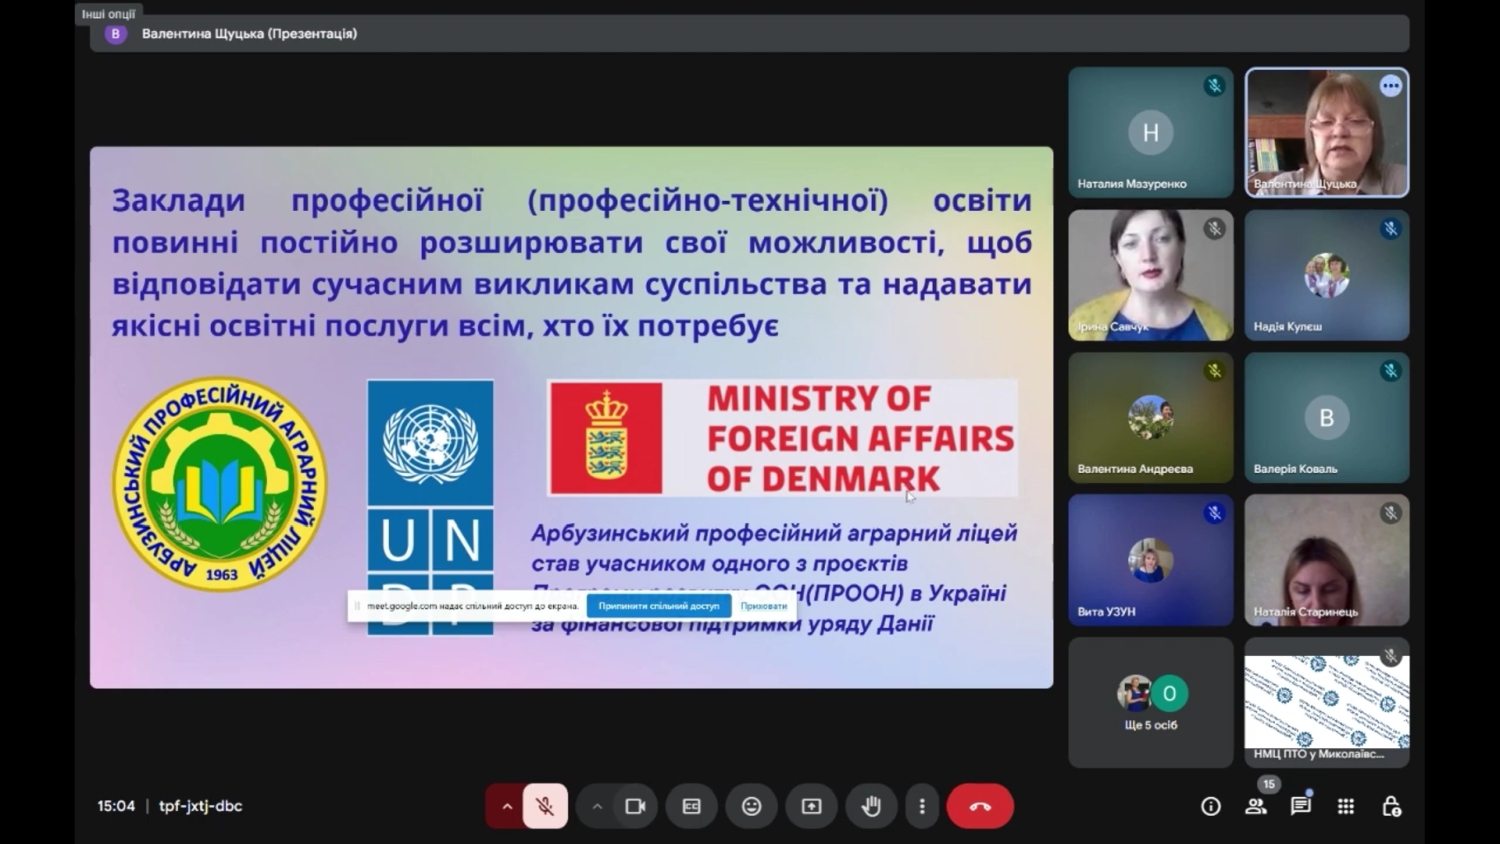Click muted mic icon on Надія Кулєш tile
Screen dimensions: 1500x844
point(1391,229)
